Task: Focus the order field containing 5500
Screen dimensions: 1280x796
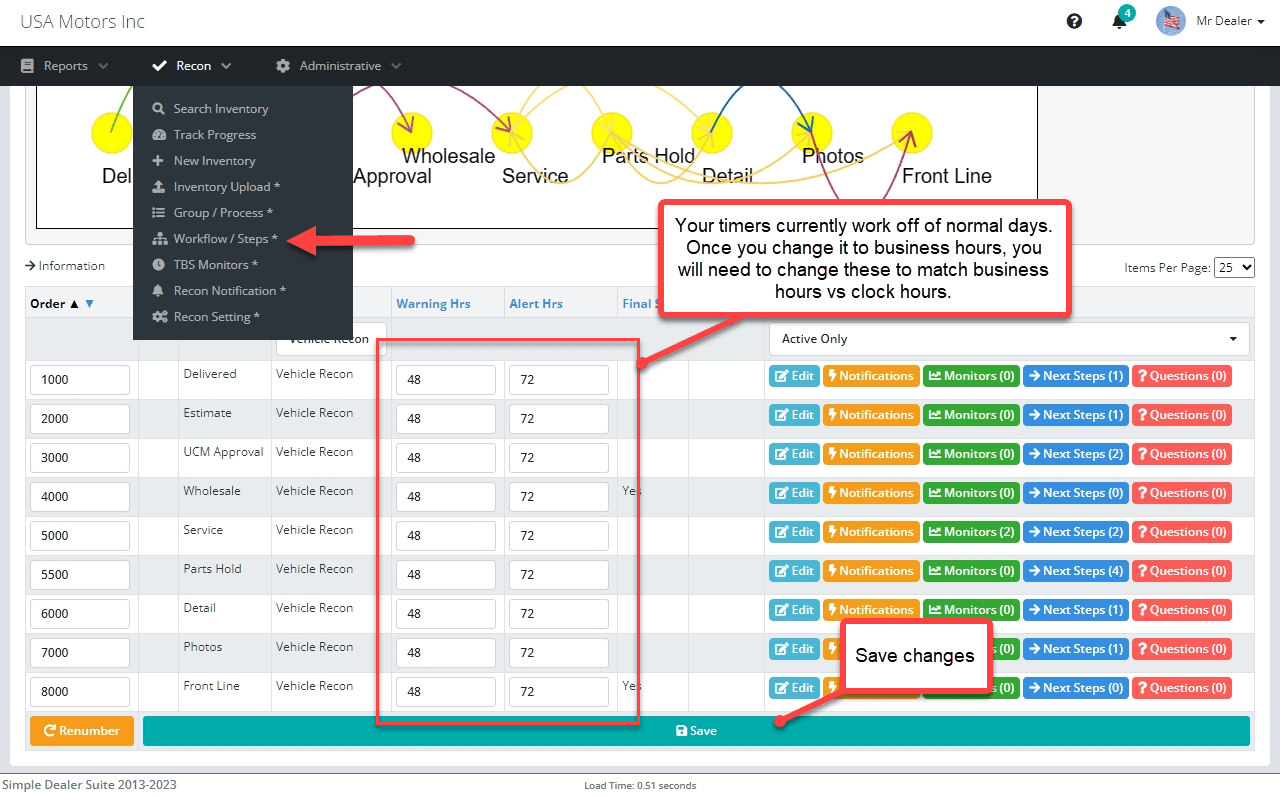Action: click(x=80, y=575)
